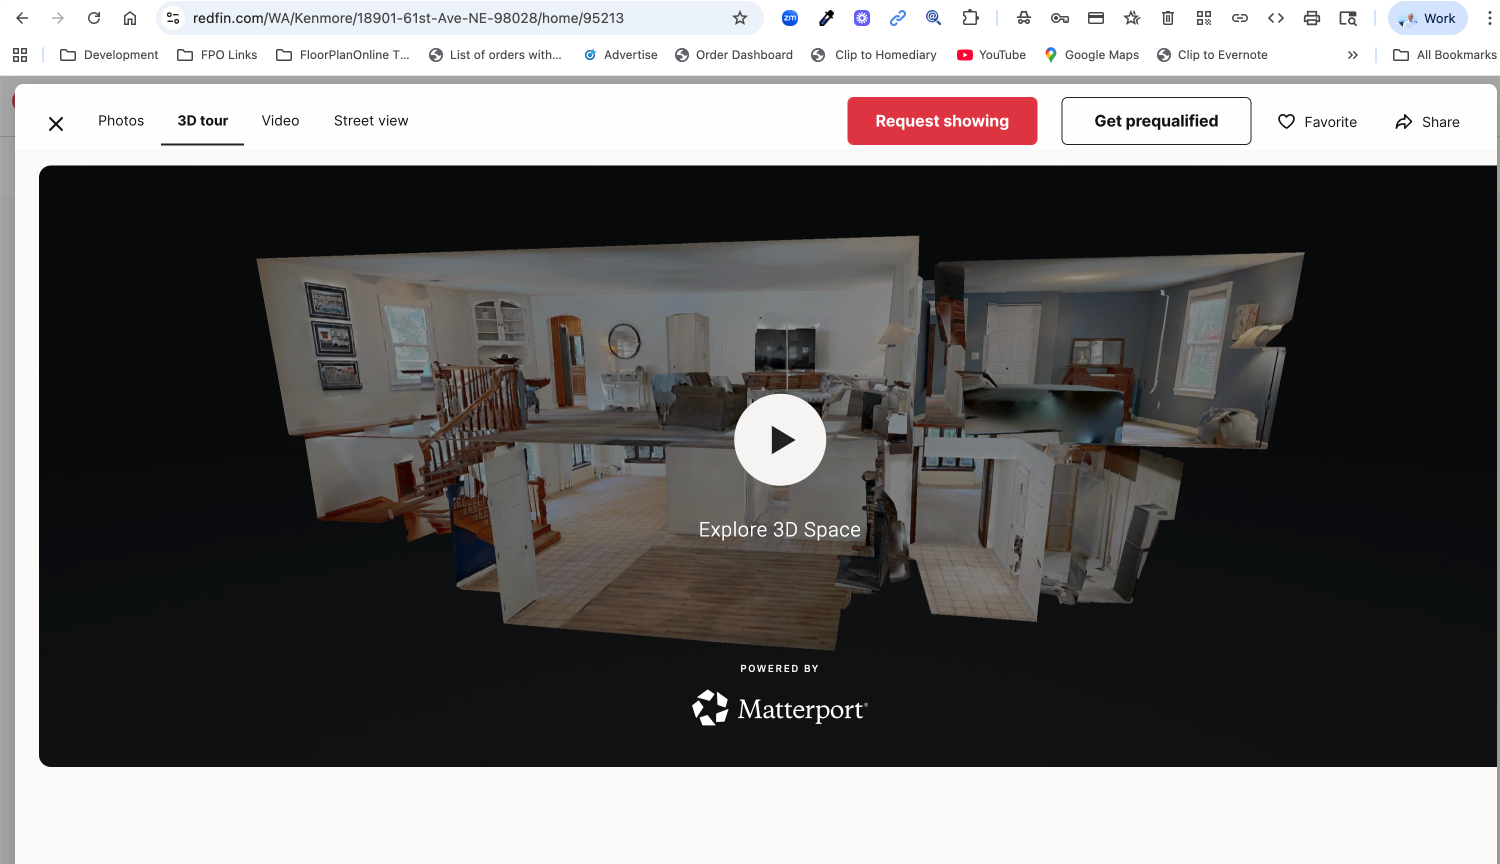
Task: Click the QR code generator icon
Action: pos(1204,18)
